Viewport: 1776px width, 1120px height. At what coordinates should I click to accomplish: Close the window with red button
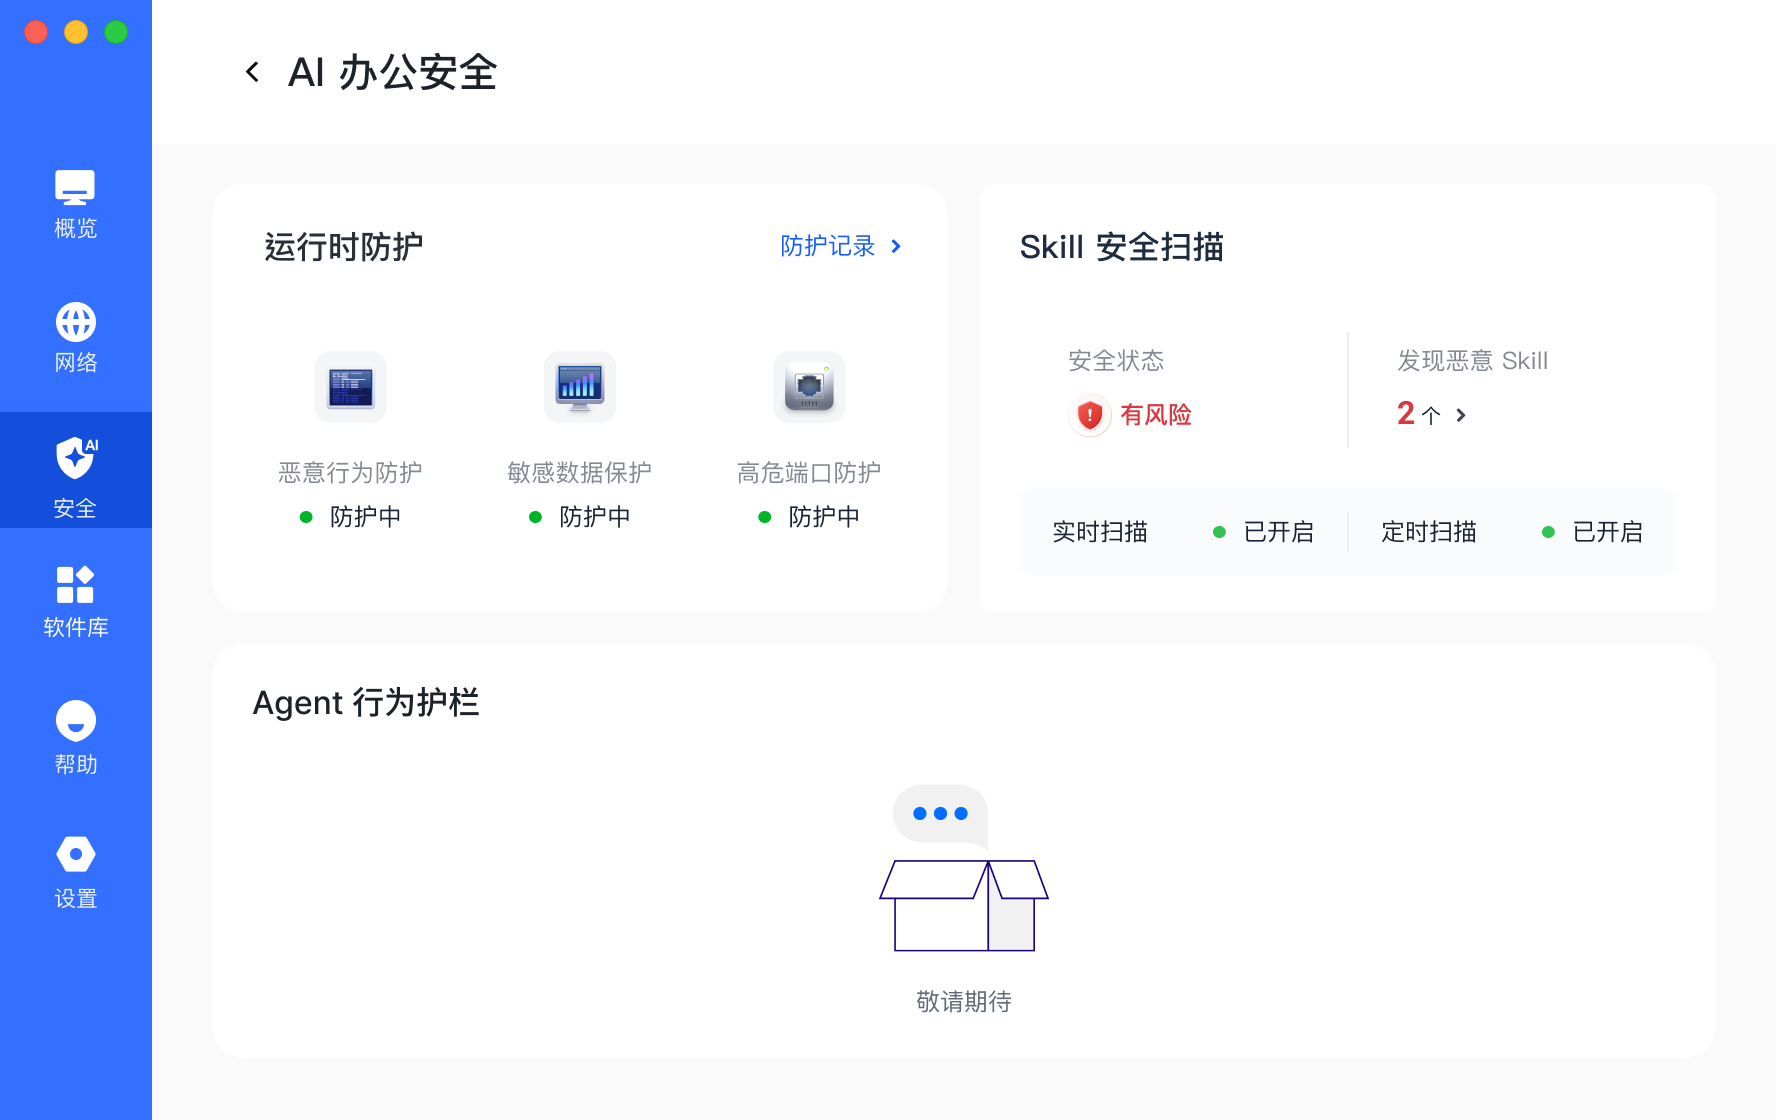[36, 32]
